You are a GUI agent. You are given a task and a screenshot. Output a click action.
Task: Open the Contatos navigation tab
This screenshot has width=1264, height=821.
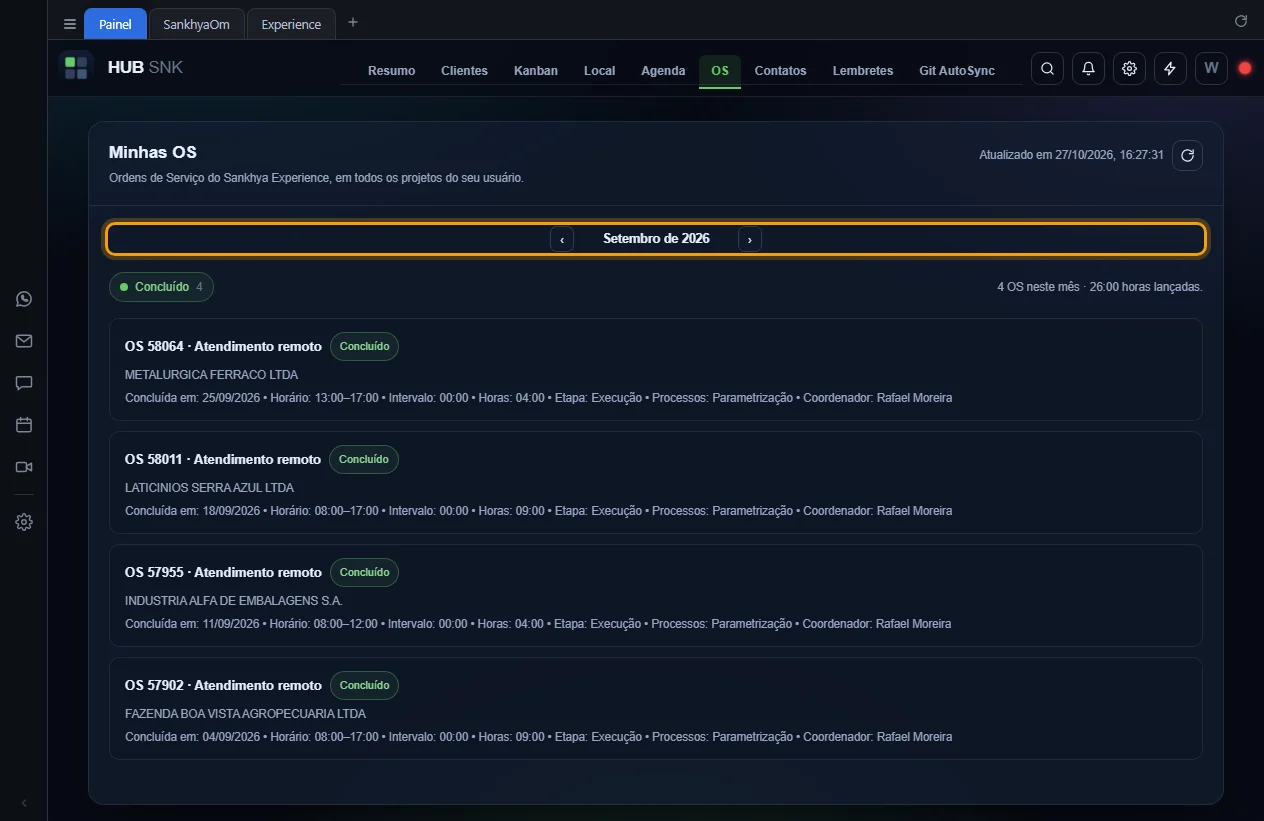780,71
